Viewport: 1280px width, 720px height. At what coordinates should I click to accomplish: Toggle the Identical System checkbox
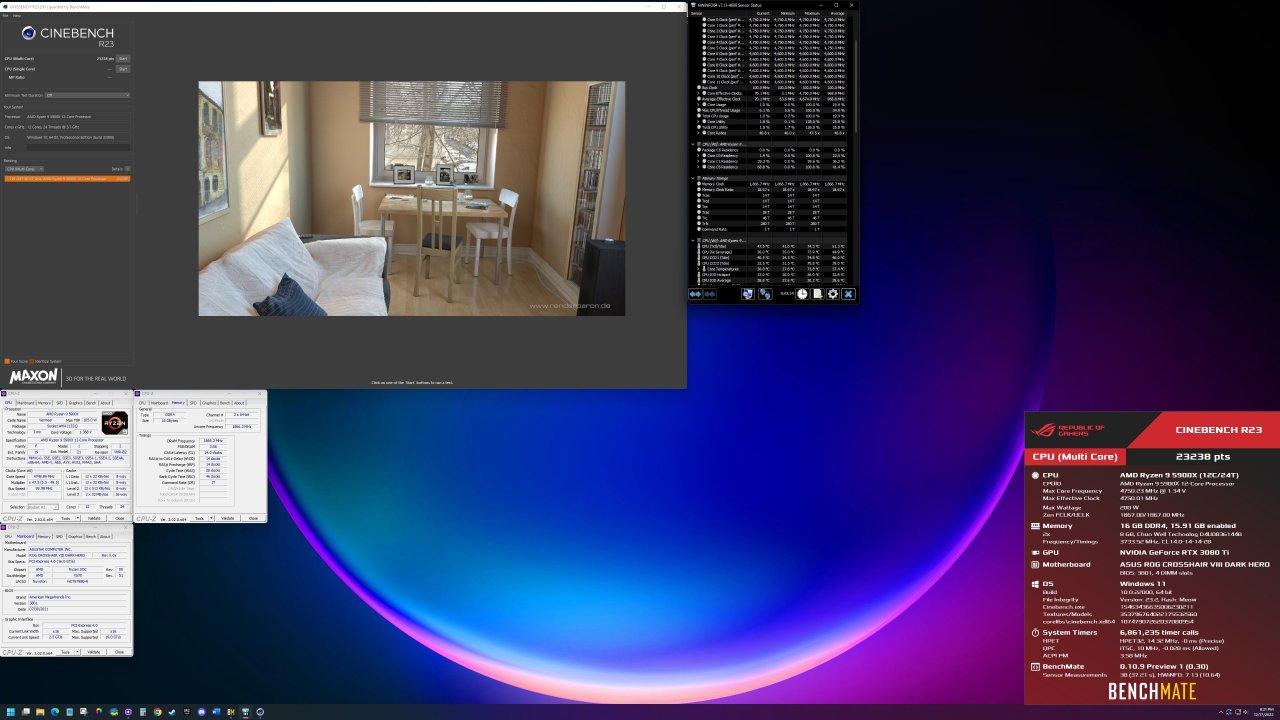[31, 361]
